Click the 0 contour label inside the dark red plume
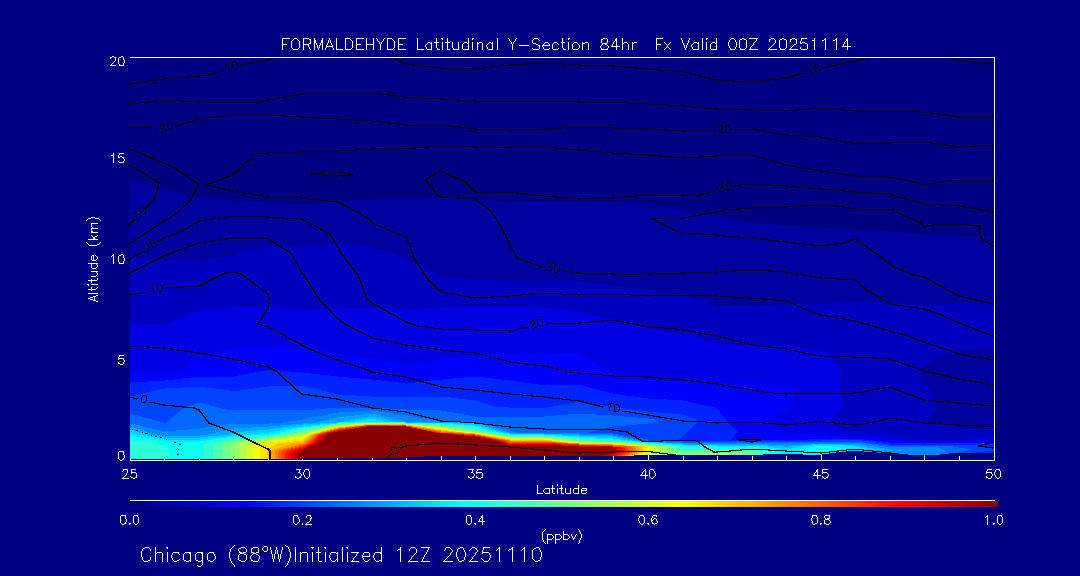 395,450
